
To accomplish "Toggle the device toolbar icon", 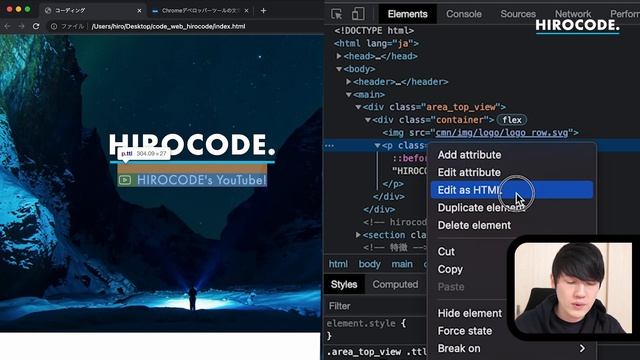I will (x=358, y=14).
